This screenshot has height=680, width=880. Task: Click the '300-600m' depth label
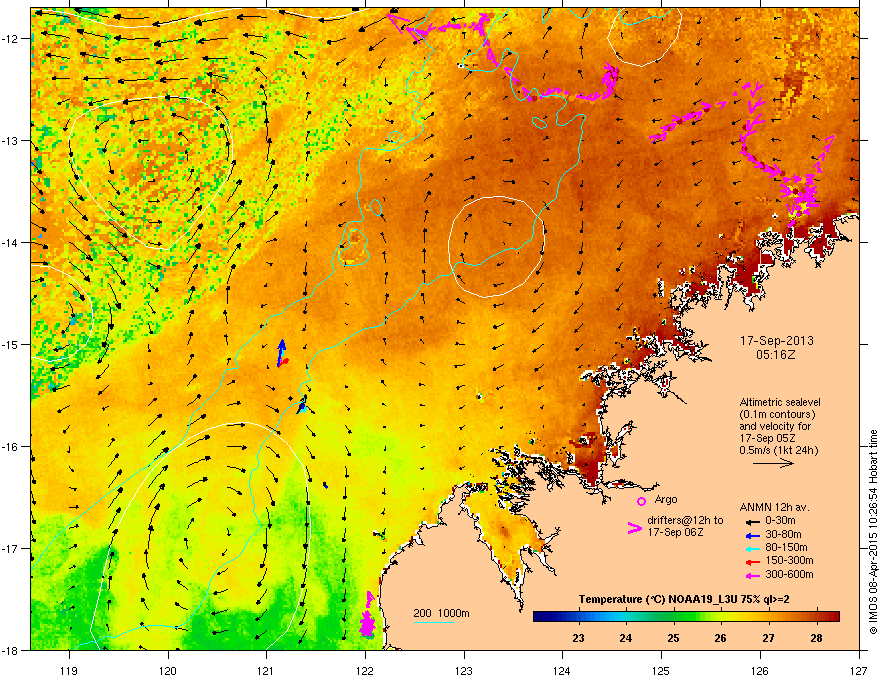(789, 575)
